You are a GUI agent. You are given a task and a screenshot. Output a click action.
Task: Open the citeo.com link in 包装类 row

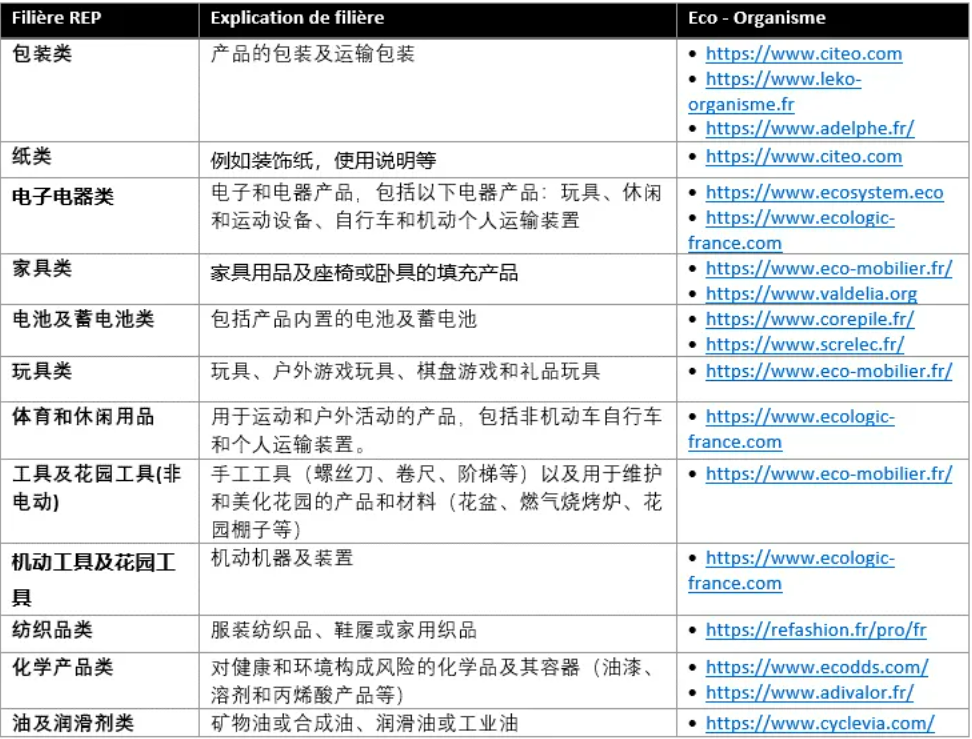coord(803,54)
